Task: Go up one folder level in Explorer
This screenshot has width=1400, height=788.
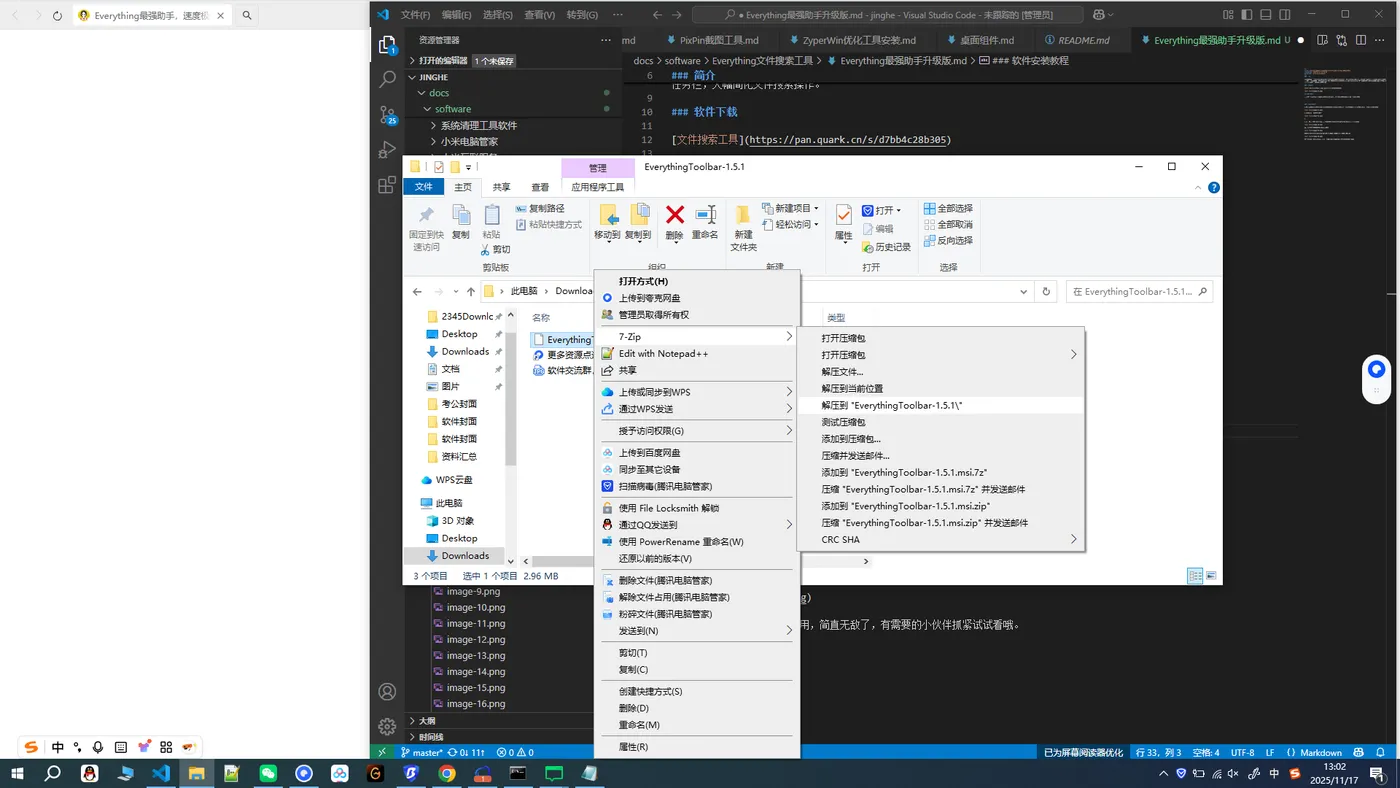Action: [x=471, y=292]
